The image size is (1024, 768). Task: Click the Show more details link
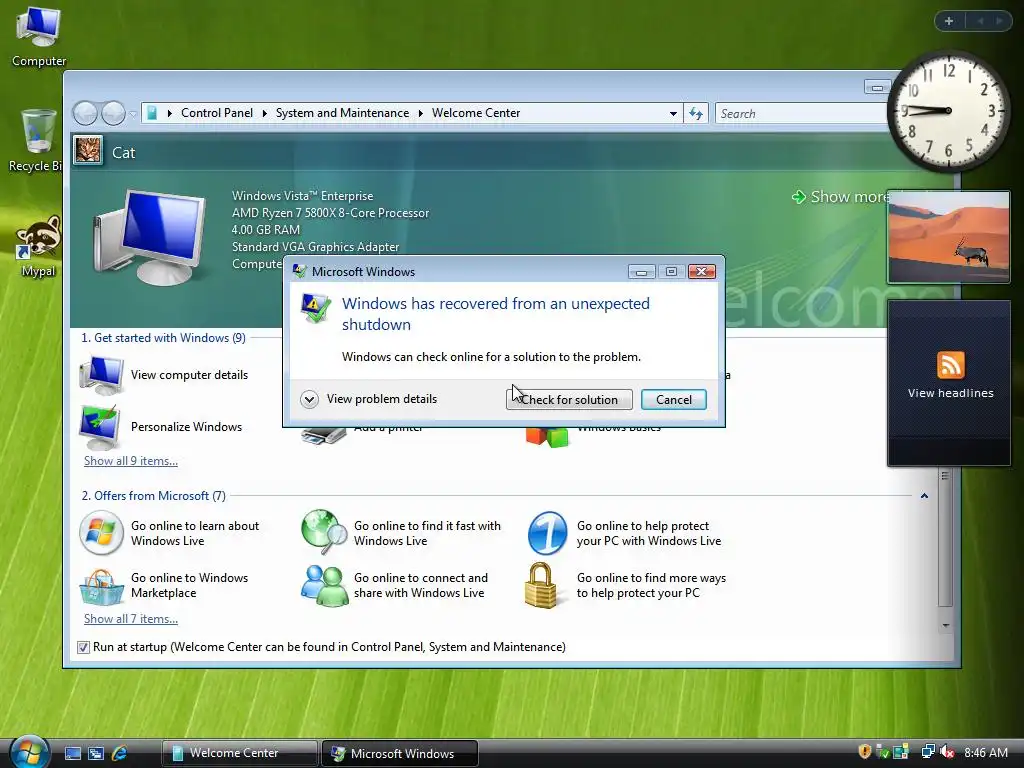click(840, 197)
